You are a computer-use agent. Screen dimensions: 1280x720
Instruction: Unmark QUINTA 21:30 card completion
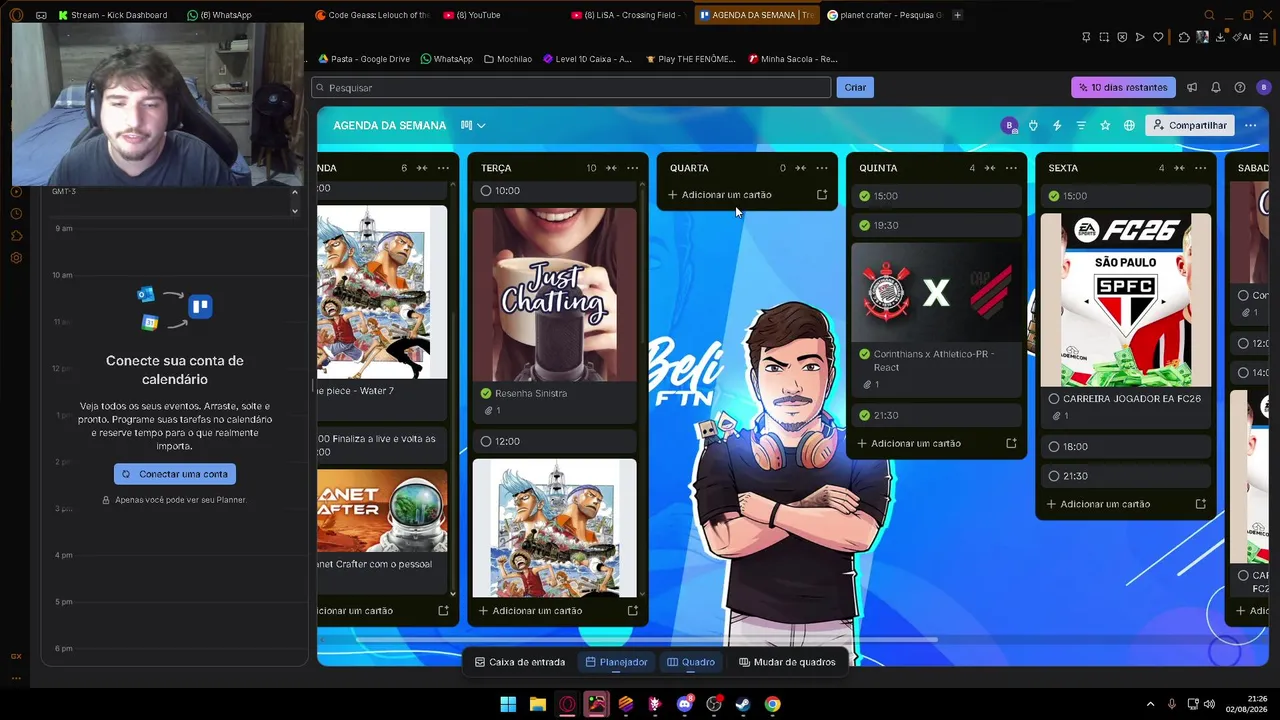865,415
